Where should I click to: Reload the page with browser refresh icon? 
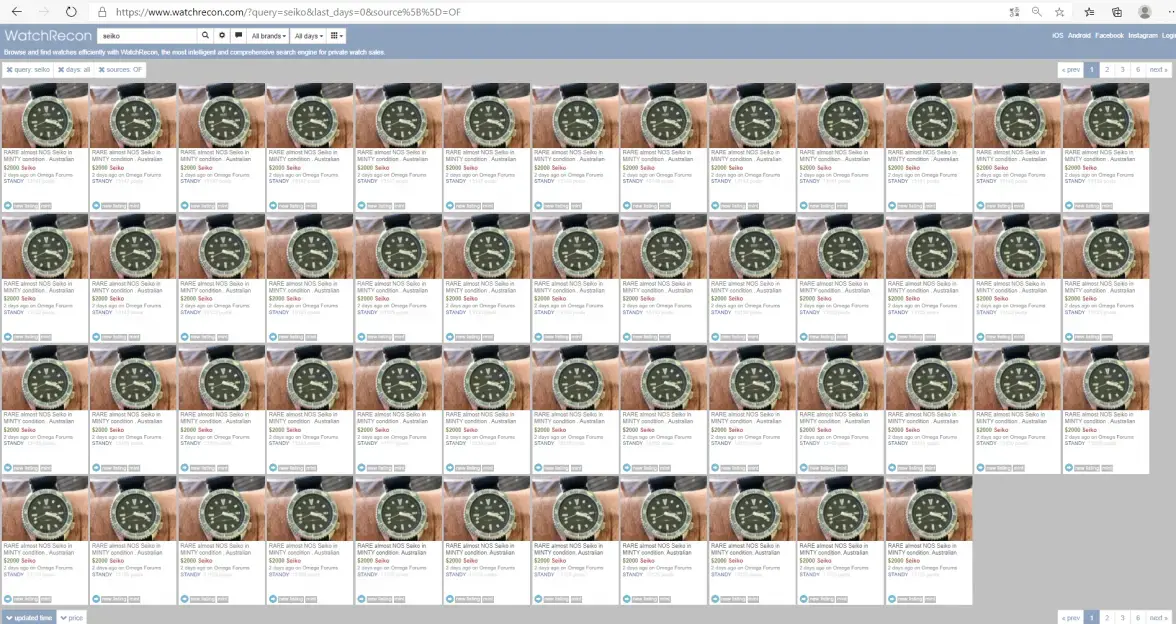[71, 12]
